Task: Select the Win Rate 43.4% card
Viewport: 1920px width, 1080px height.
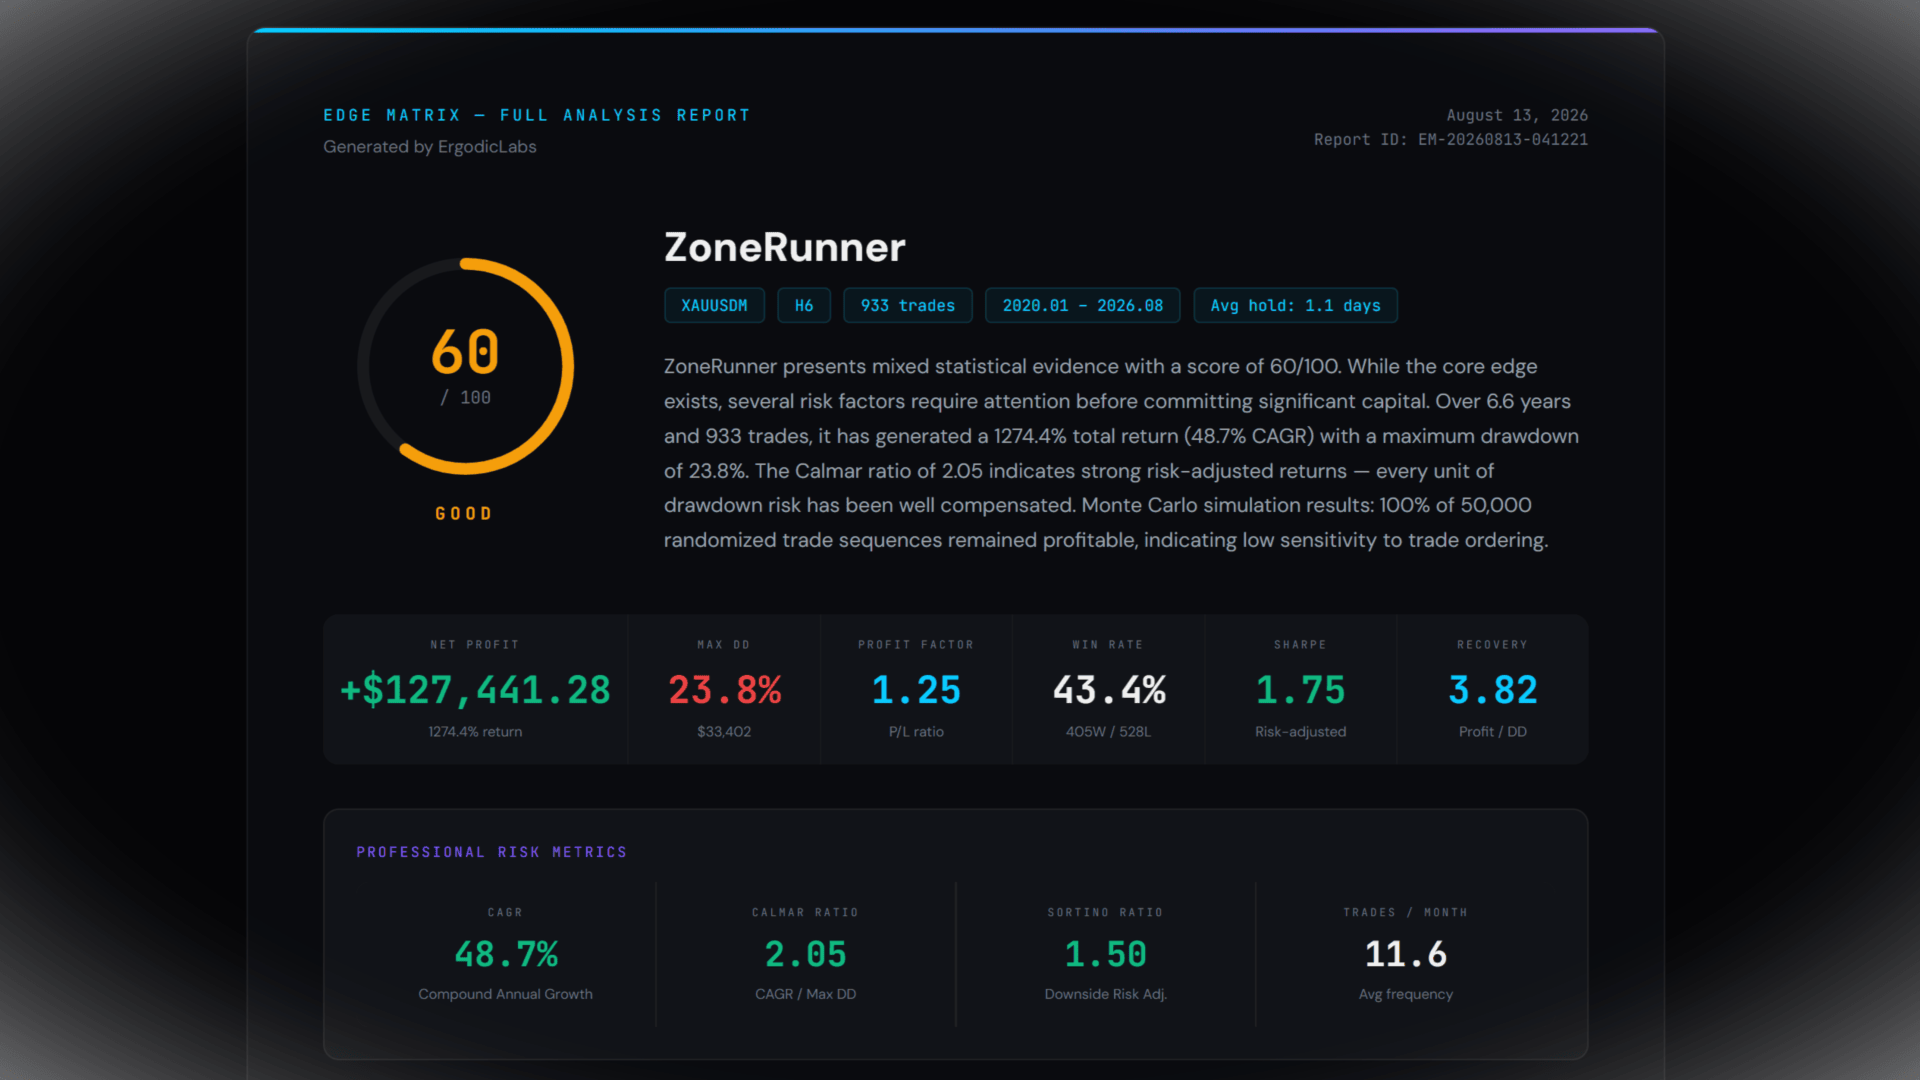Action: coord(1108,689)
